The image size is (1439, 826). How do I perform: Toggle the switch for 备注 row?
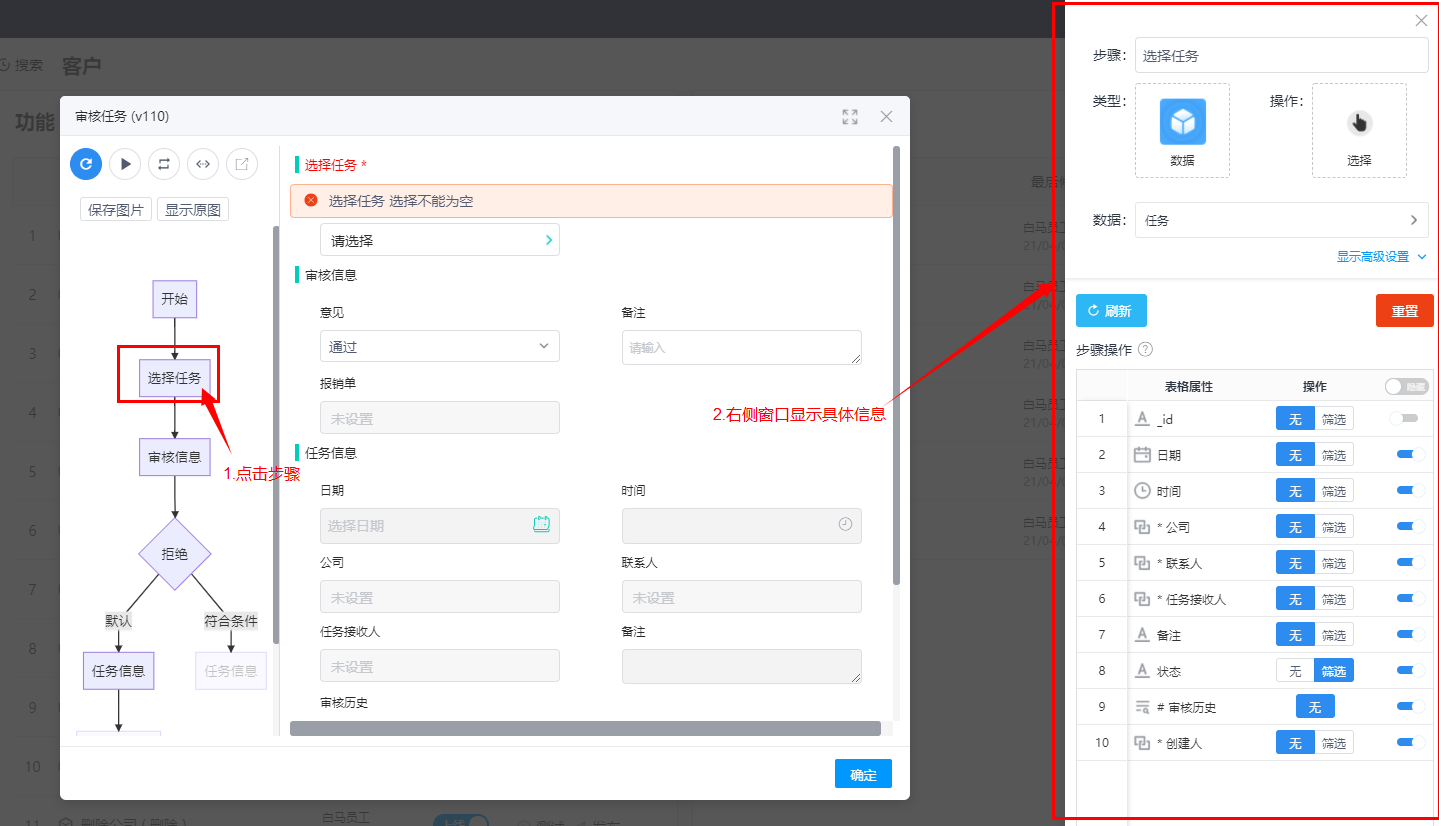(1411, 635)
